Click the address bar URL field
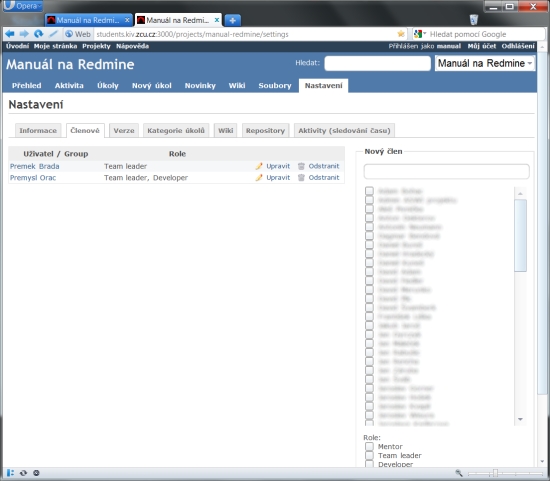 (x=246, y=34)
